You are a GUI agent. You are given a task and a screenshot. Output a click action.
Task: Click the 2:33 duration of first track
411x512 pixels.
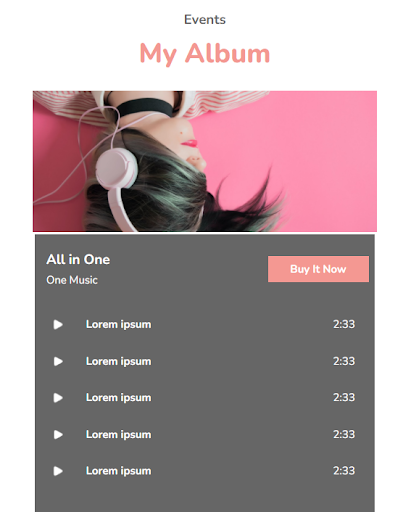(344, 324)
